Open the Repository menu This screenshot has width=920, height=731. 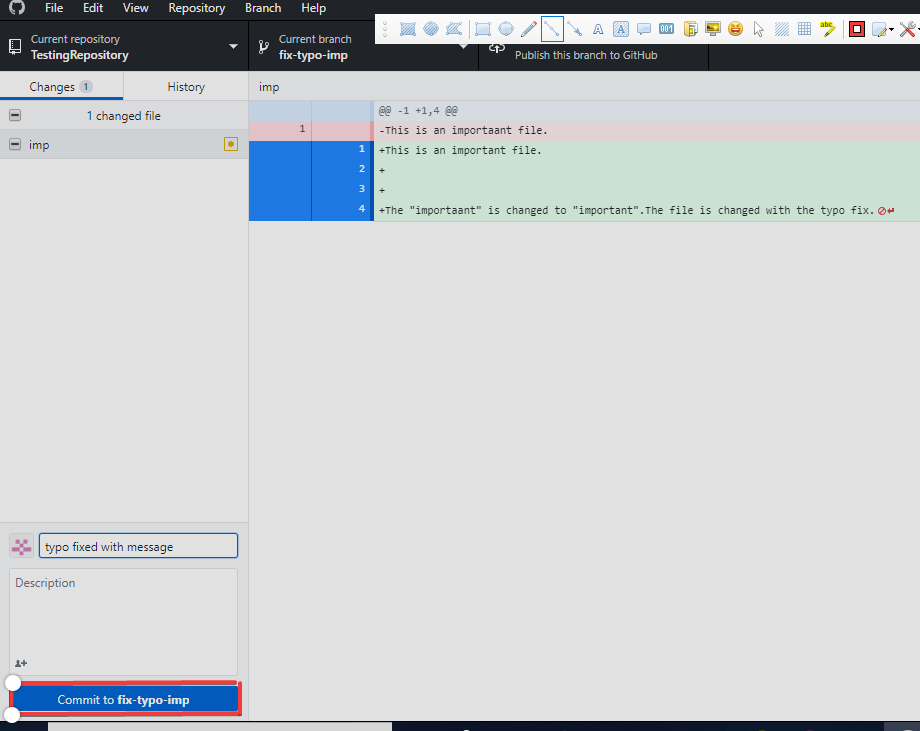point(197,8)
